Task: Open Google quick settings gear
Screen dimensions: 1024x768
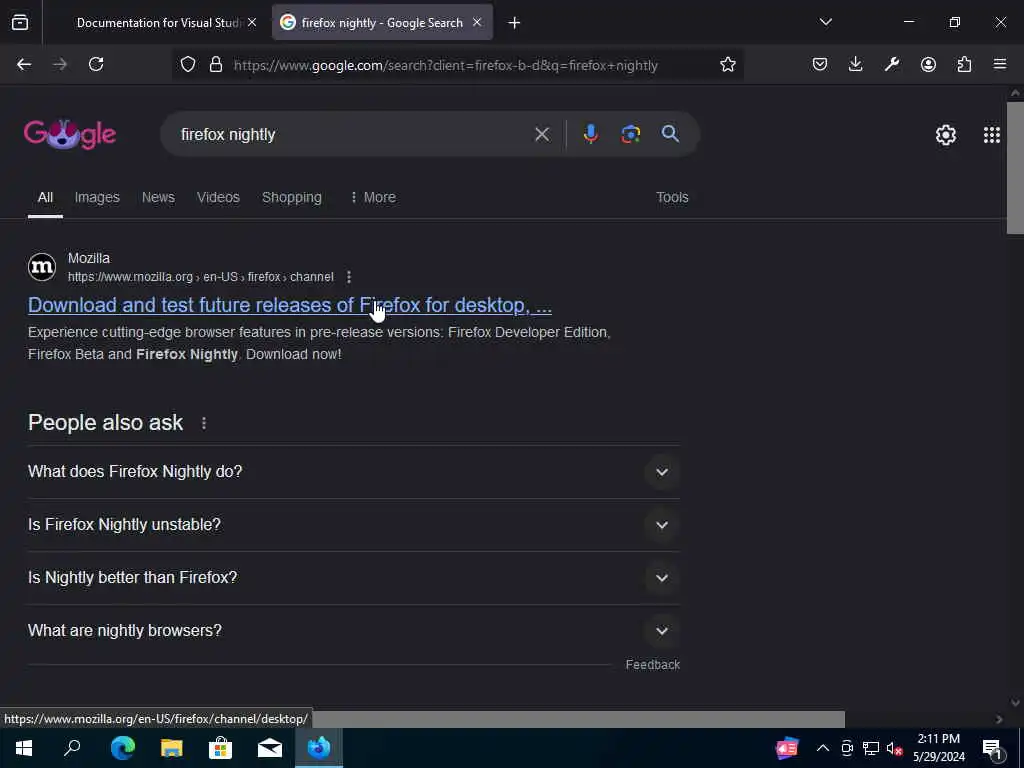Action: point(946,135)
